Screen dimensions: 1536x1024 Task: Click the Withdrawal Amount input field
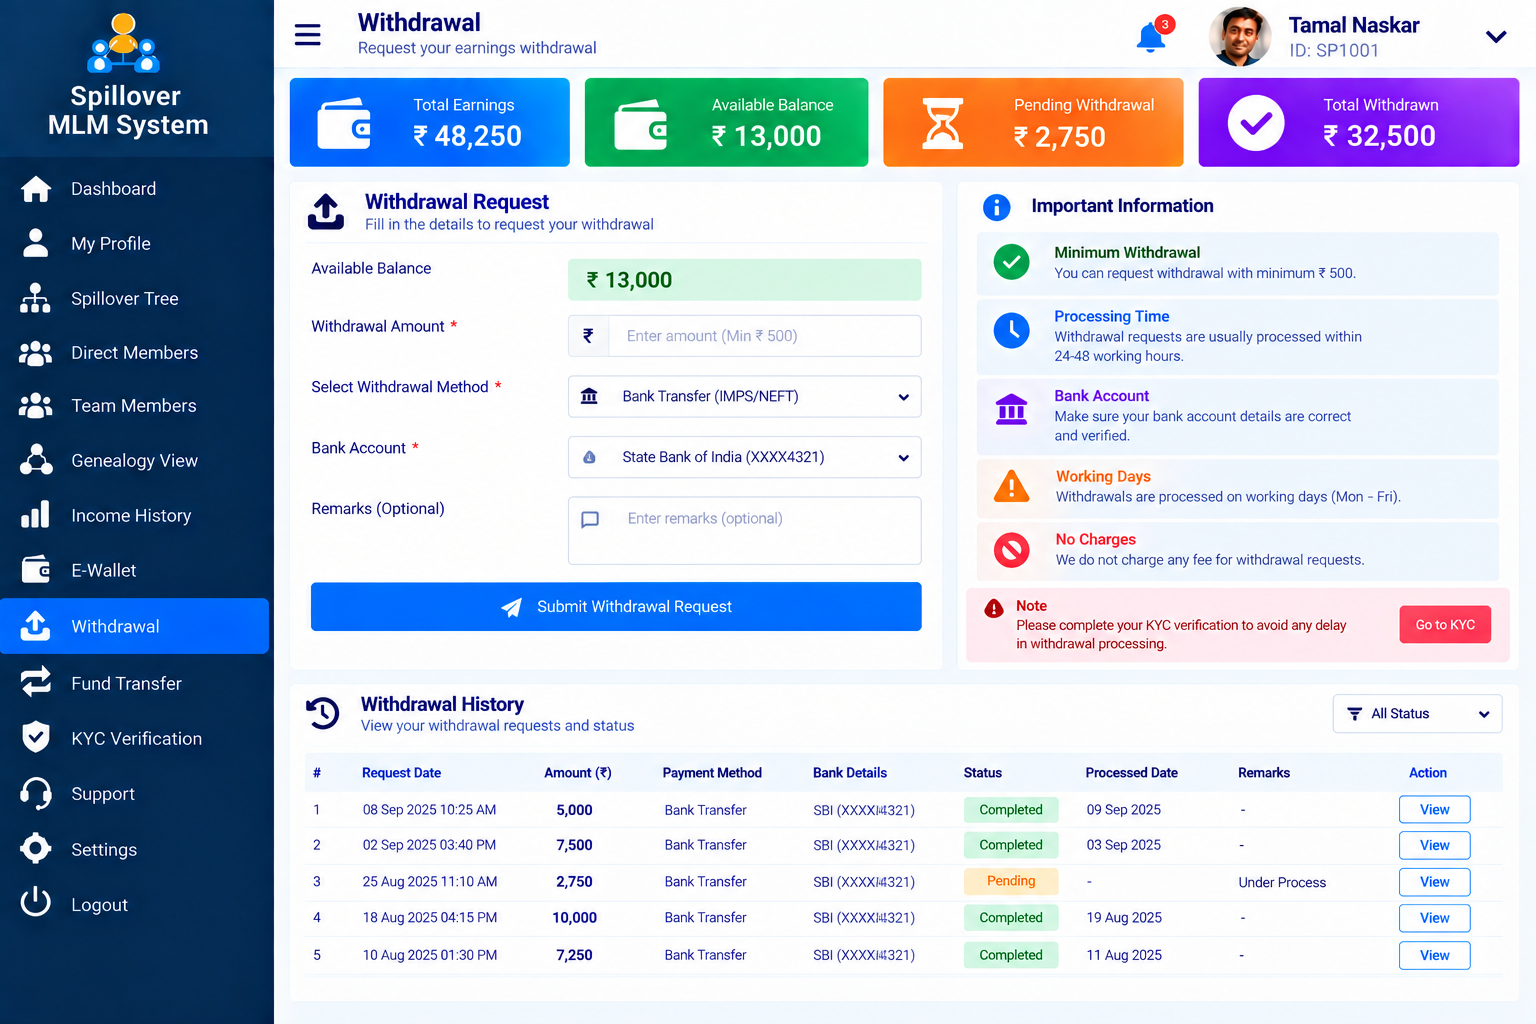tap(745, 336)
